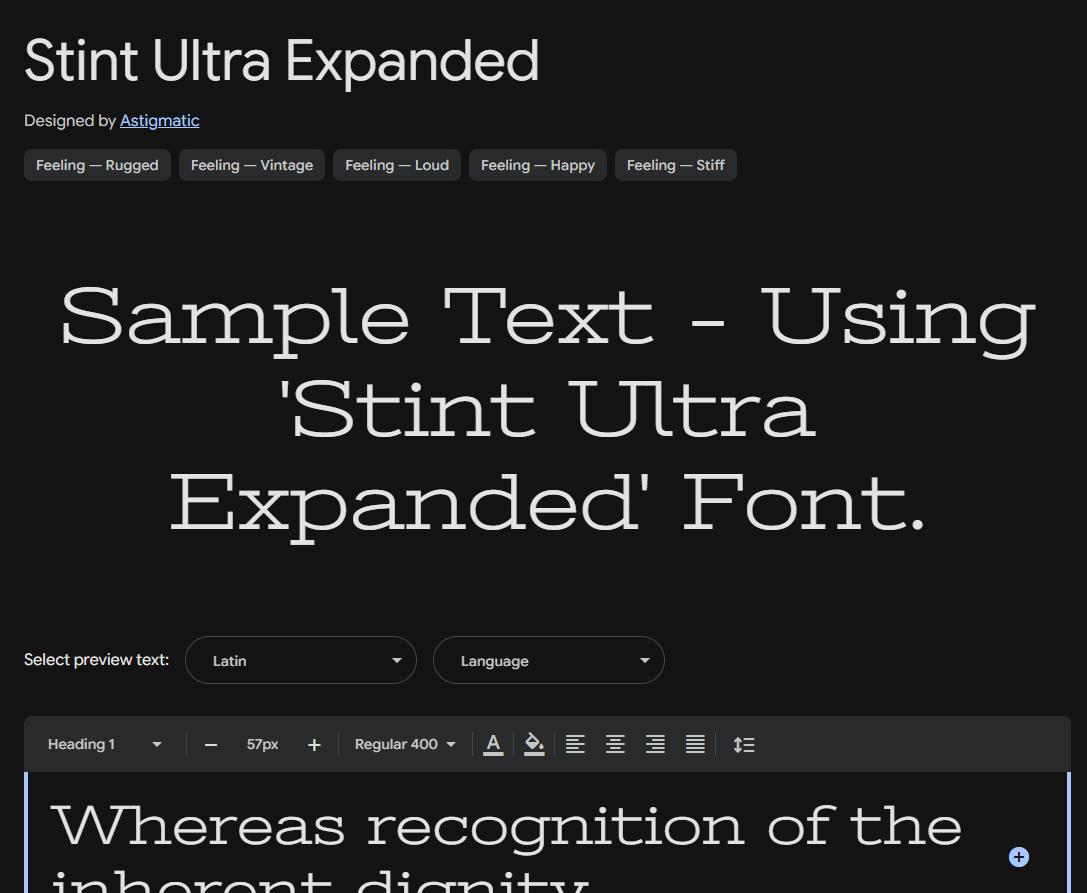Open the Latin preview text dropdown
1087x893 pixels.
tap(301, 660)
